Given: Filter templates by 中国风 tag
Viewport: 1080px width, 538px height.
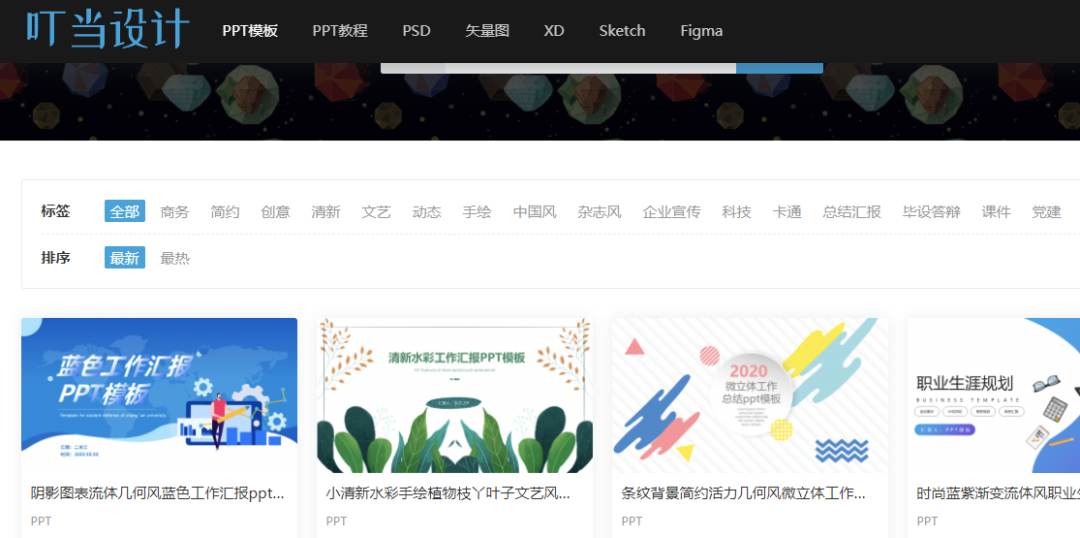Looking at the screenshot, I should click(534, 211).
